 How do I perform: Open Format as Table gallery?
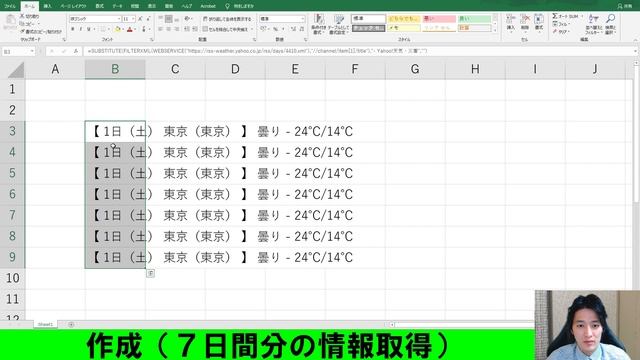pyautogui.click(x=339, y=24)
